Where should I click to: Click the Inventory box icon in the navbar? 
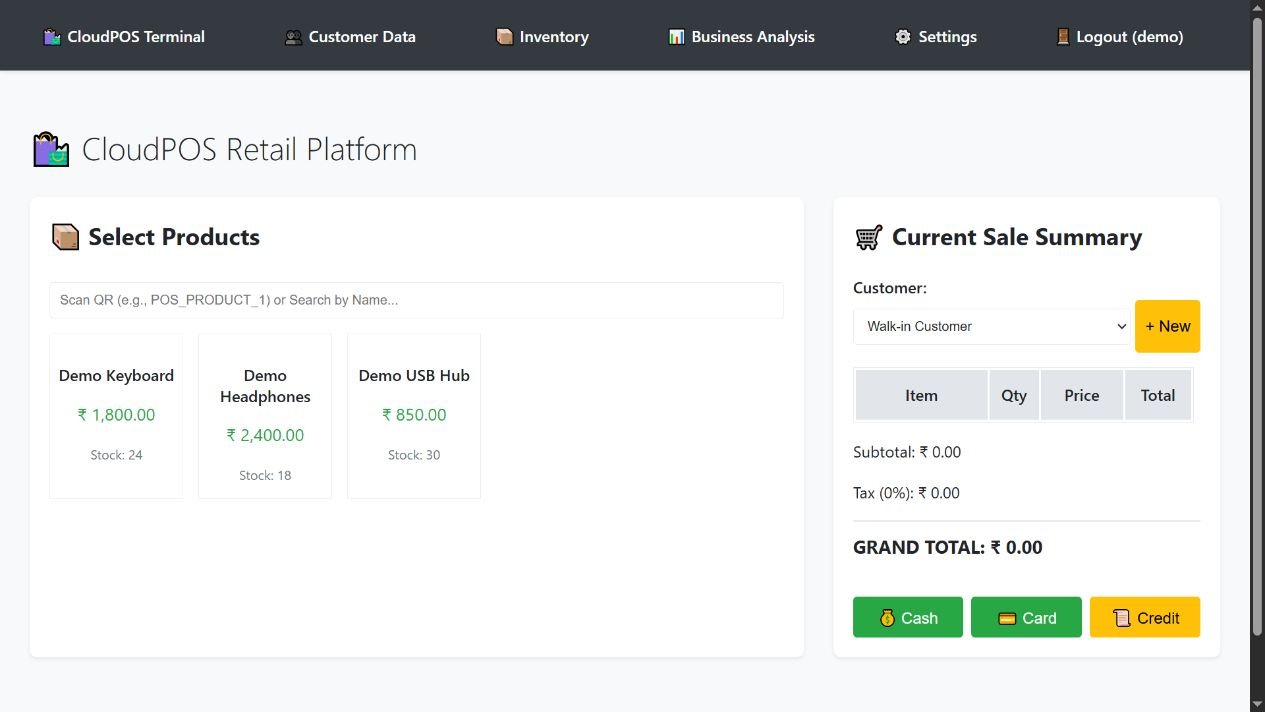click(504, 37)
